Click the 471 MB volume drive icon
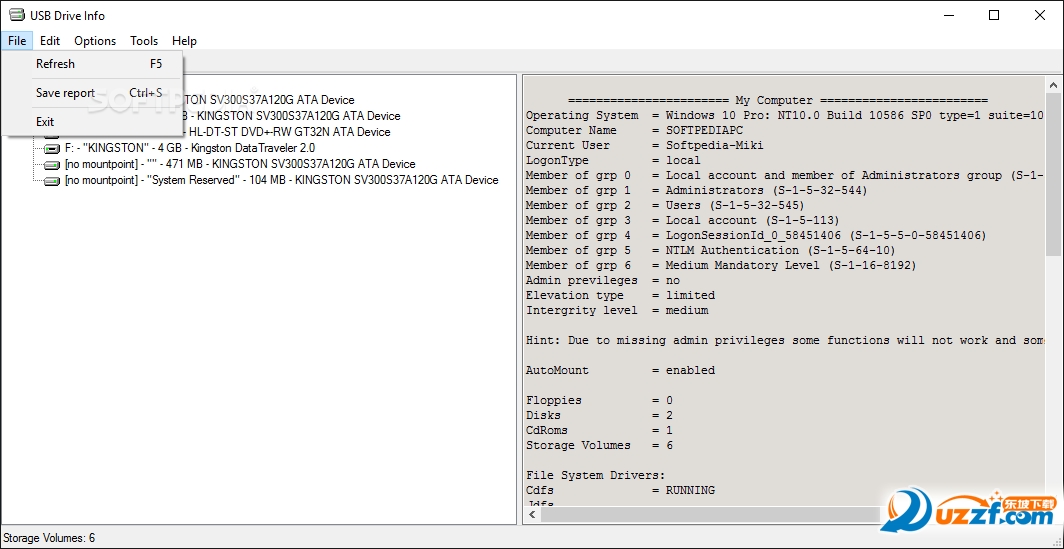The image size is (1064, 549). [x=52, y=164]
